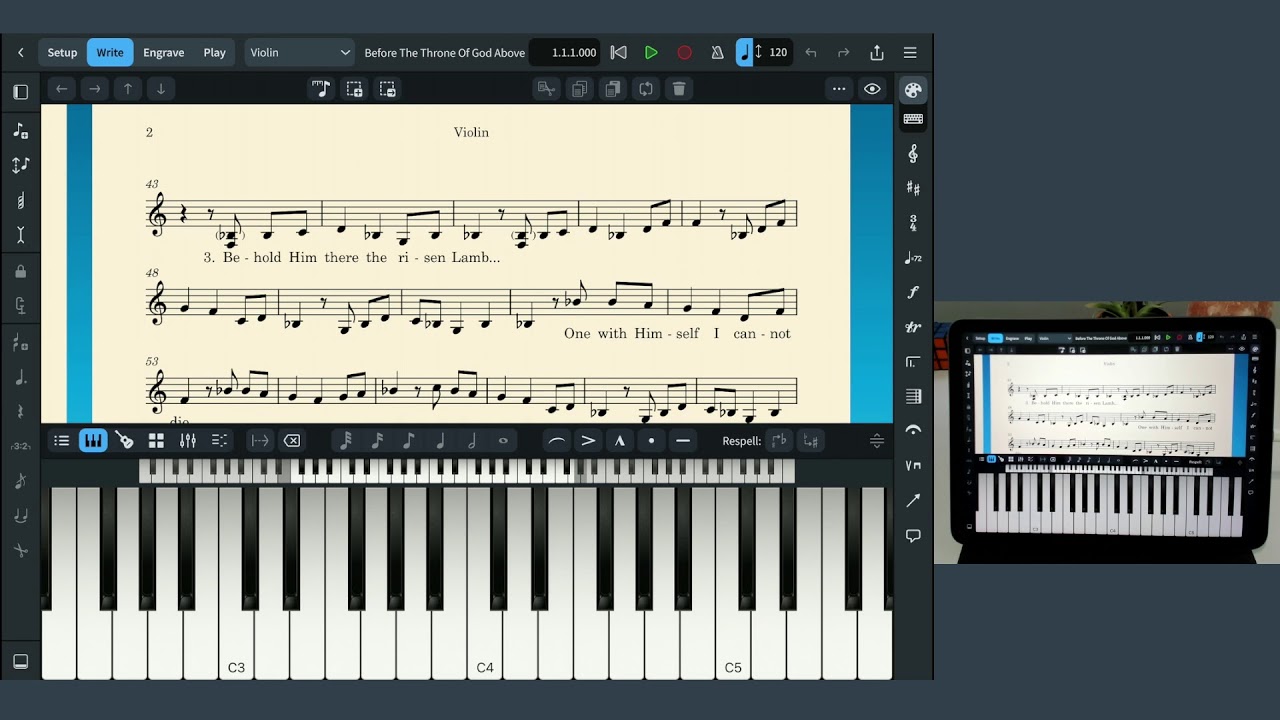The height and width of the screenshot is (720, 1280).
Task: Toggle the on-screen keyboard panel icon
Action: (x=913, y=120)
